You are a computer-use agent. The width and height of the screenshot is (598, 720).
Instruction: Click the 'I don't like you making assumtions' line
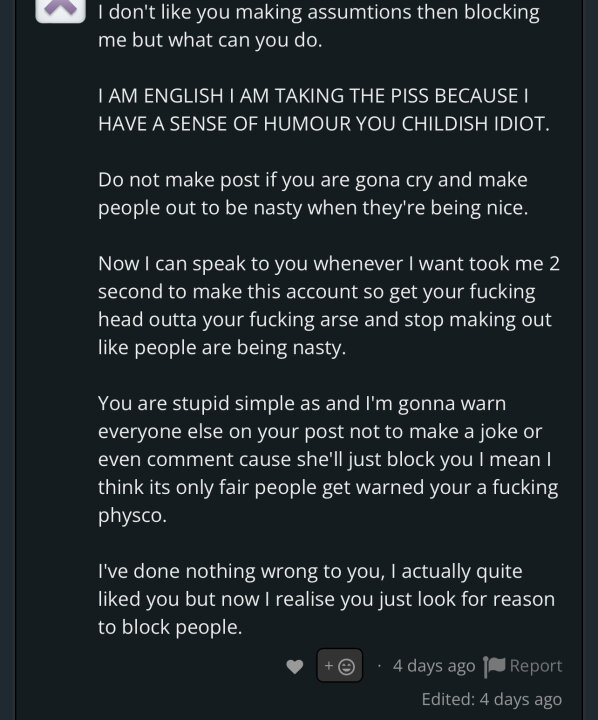coord(319,12)
